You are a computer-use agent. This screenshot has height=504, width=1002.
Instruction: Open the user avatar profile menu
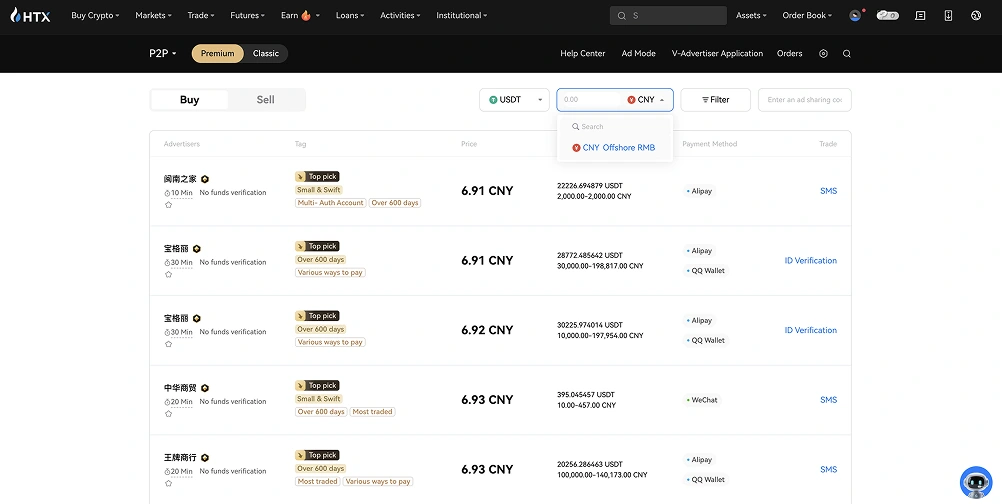(855, 15)
